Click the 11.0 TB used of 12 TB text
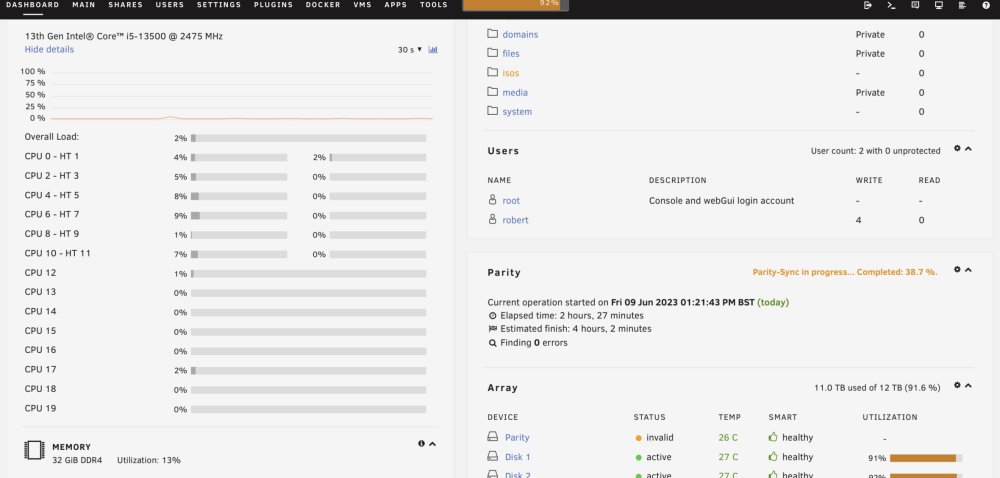1000x478 pixels. click(x=877, y=387)
